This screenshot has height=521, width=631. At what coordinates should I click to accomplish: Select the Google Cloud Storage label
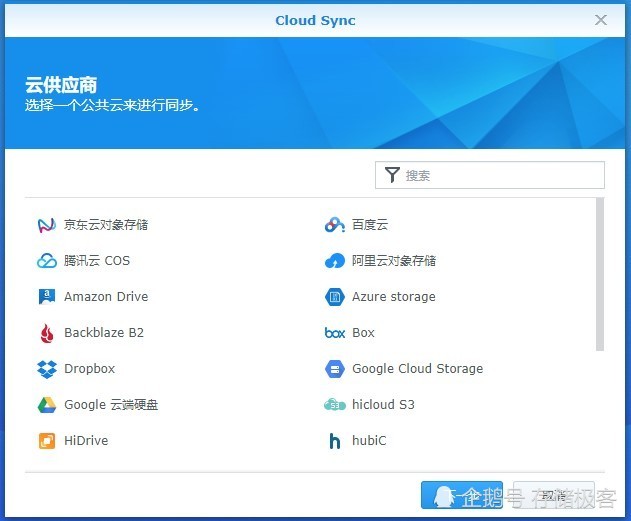418,369
